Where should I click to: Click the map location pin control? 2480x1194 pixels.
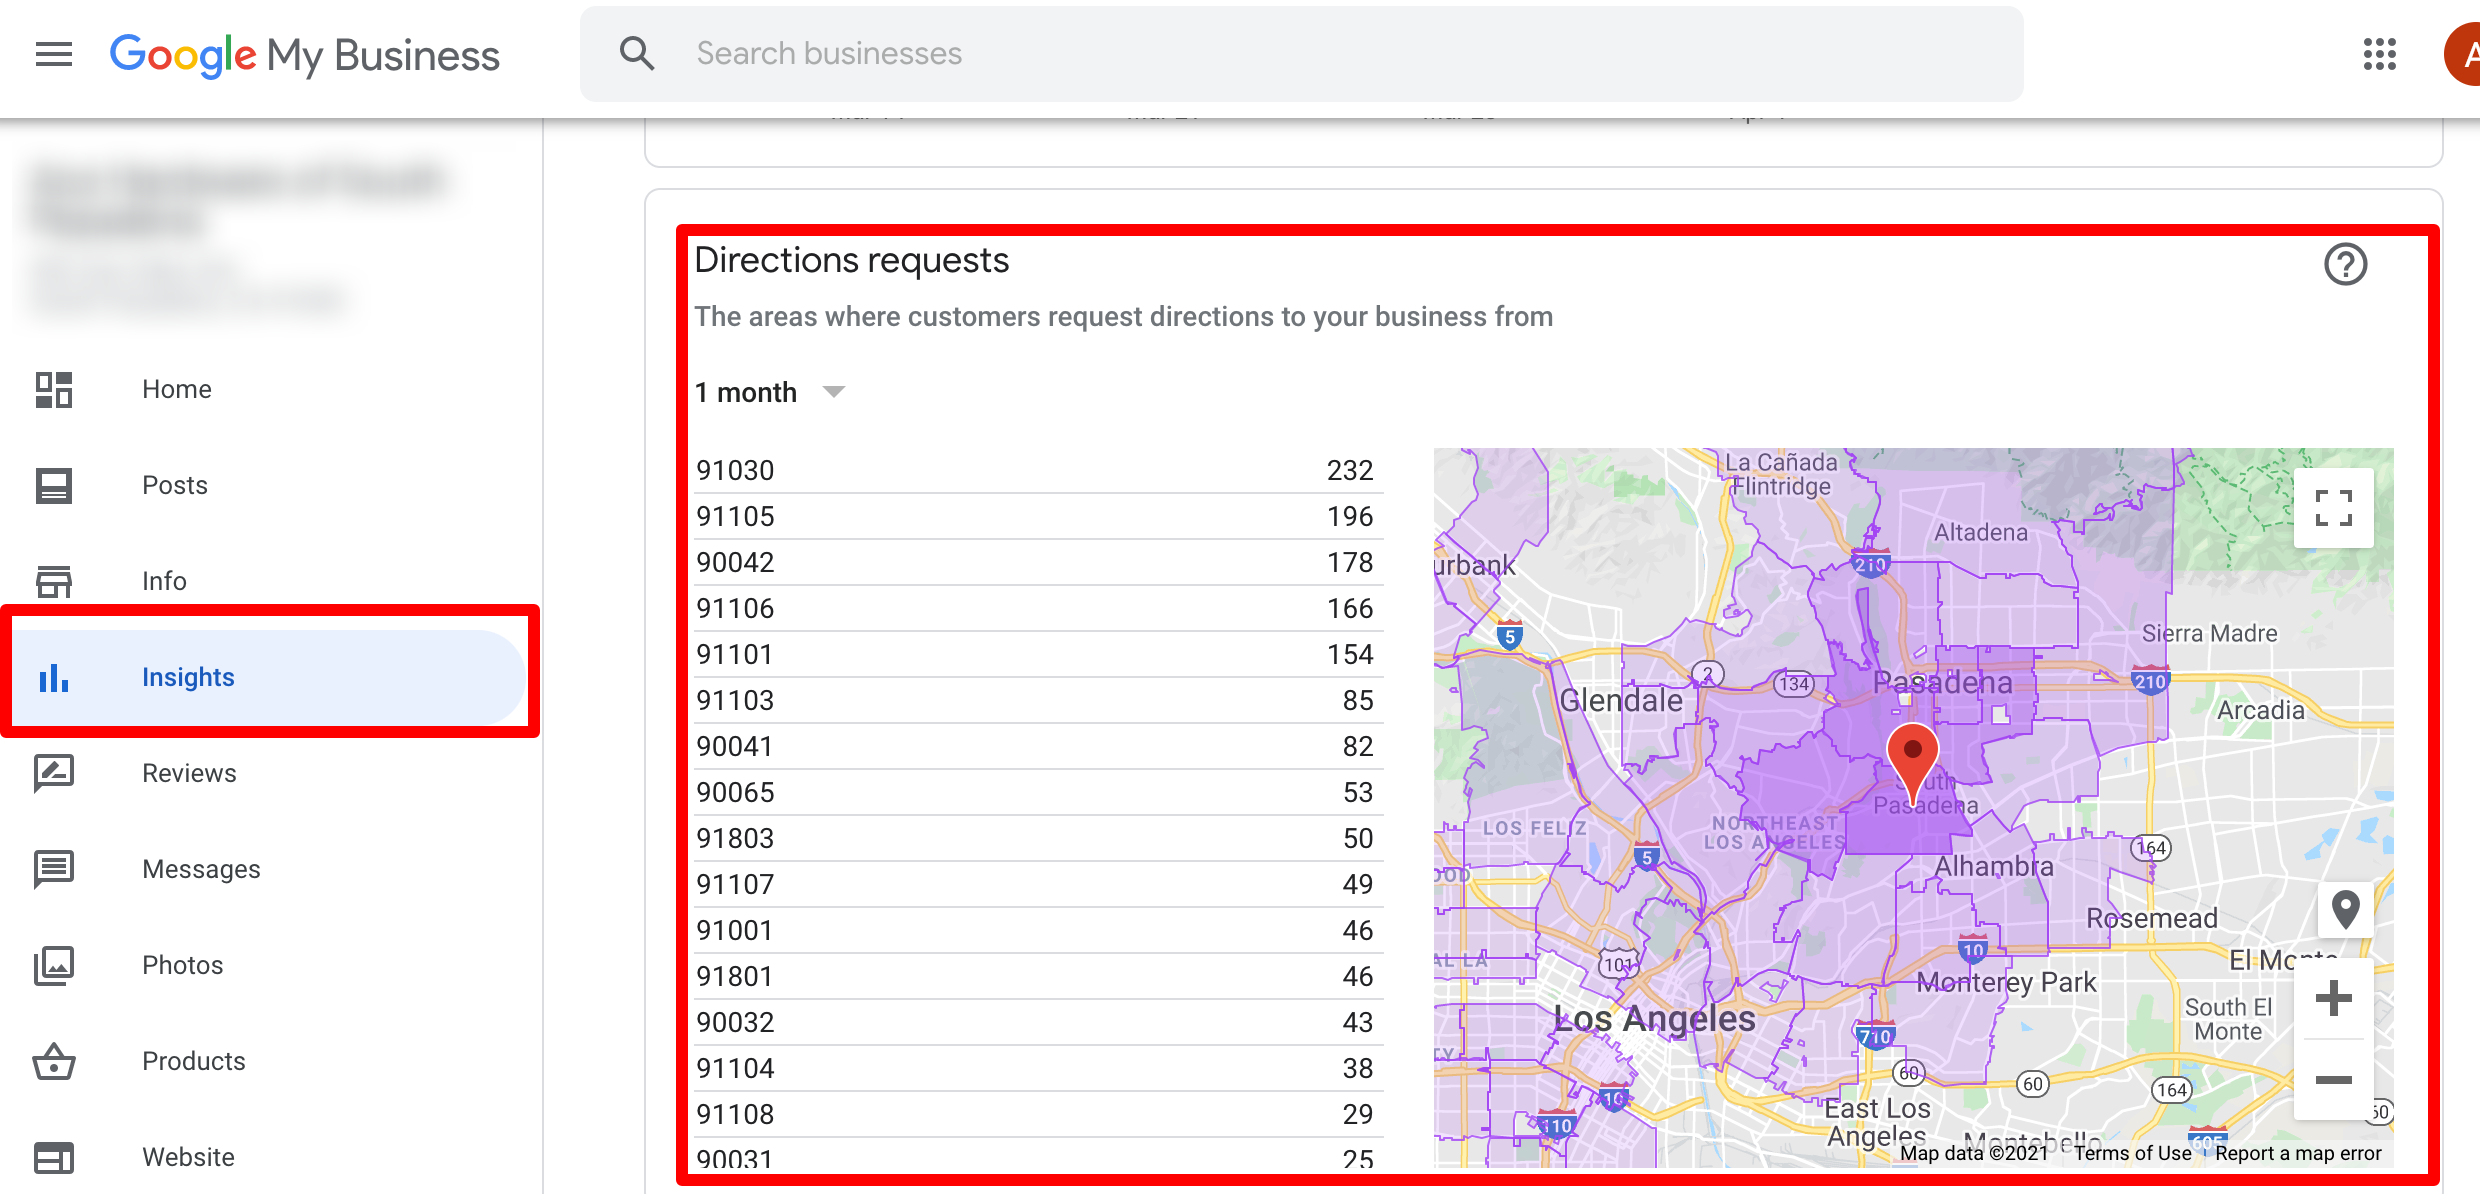2345,910
